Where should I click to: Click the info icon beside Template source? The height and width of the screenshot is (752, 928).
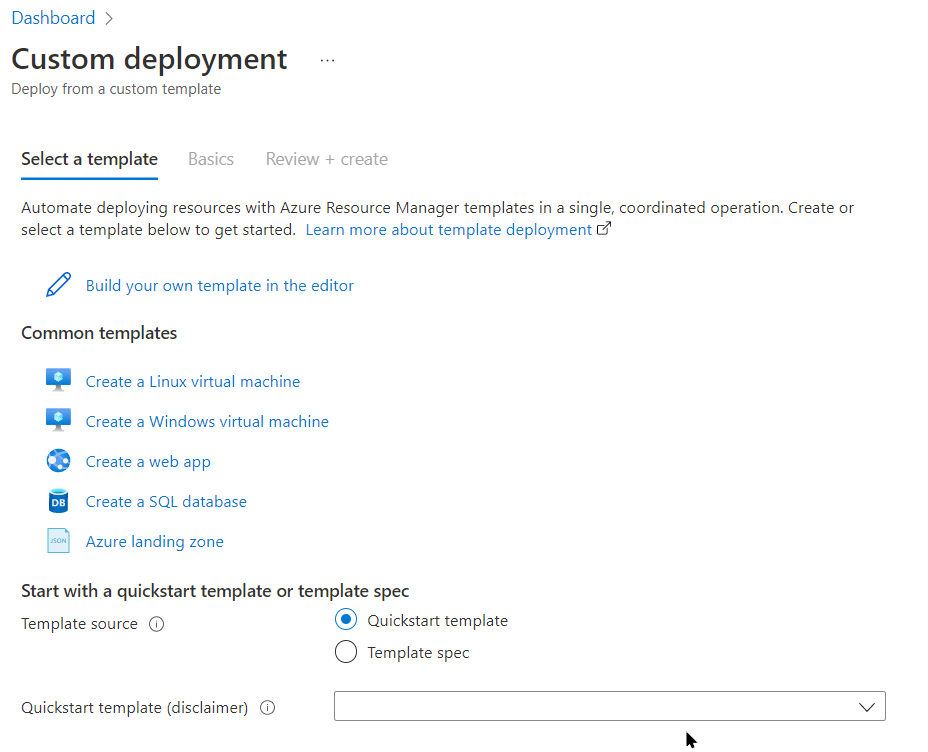pos(156,624)
